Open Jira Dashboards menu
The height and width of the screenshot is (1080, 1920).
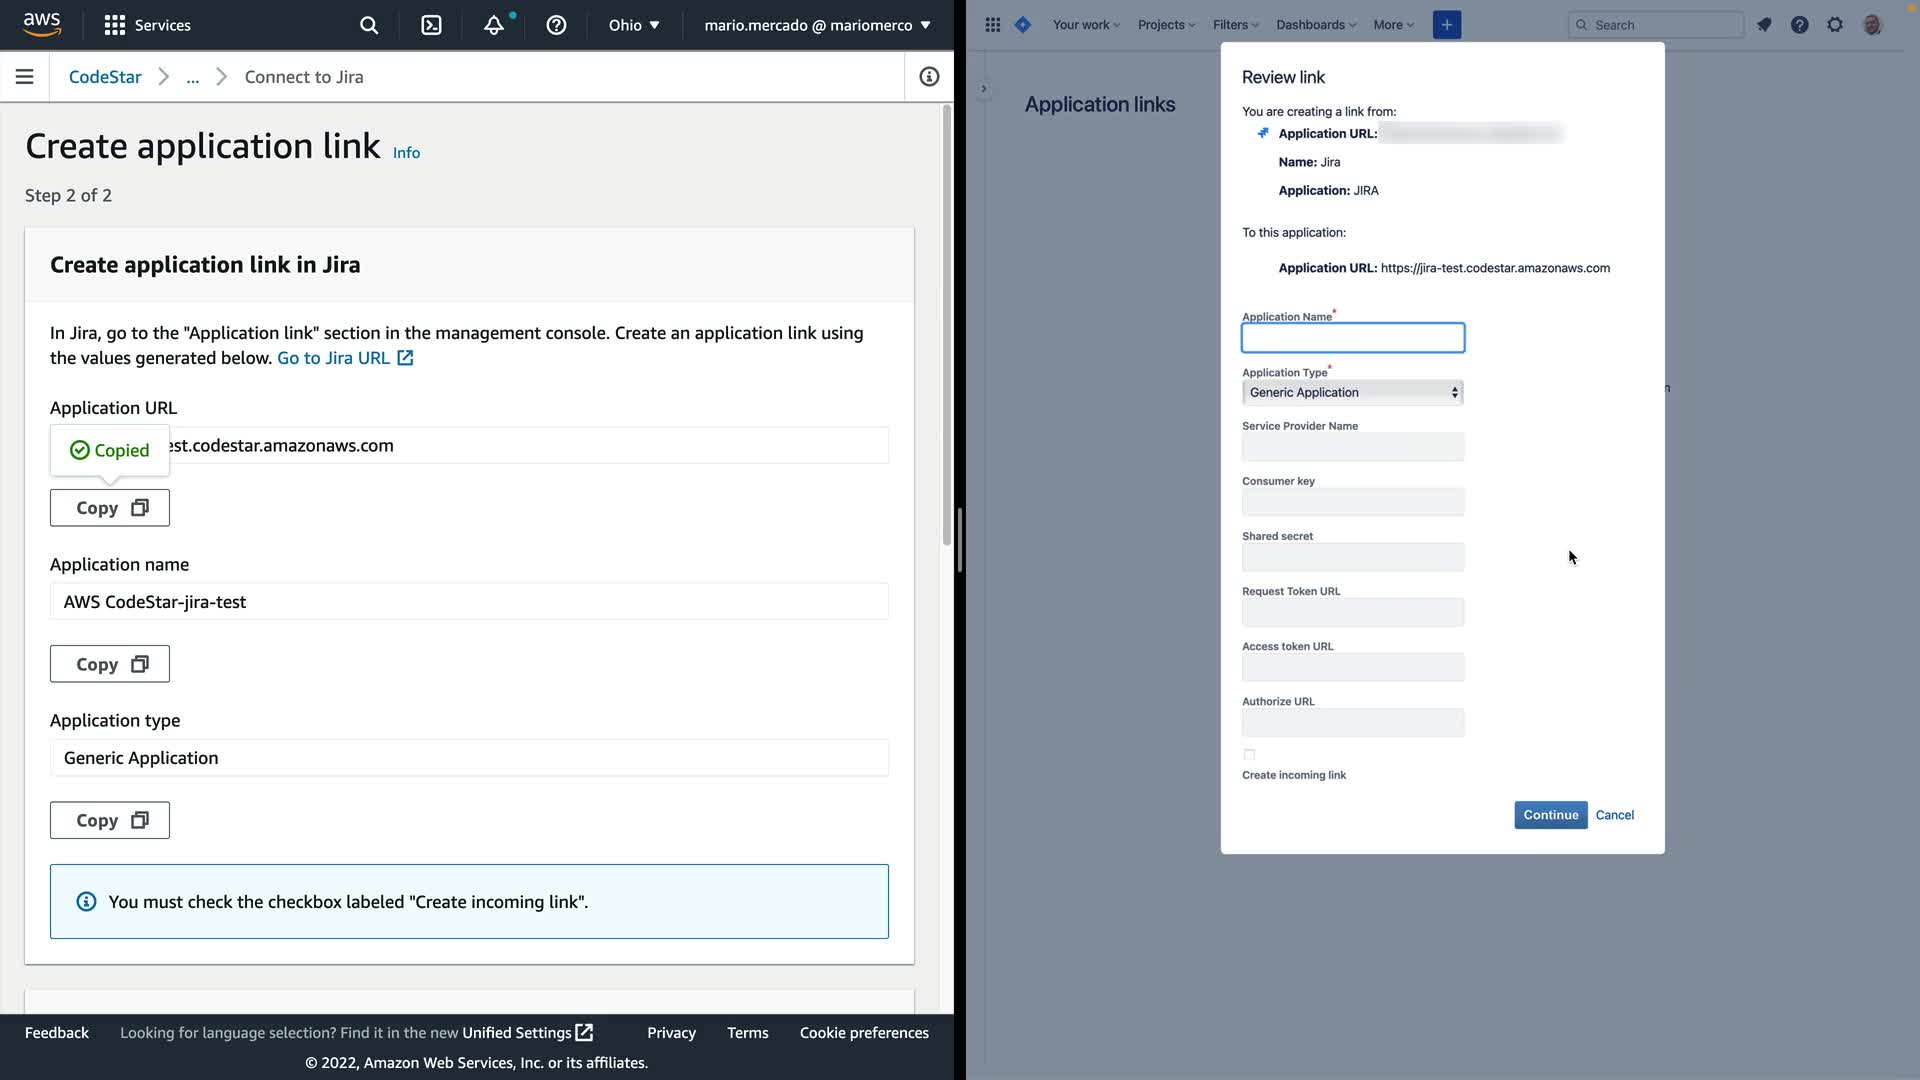(x=1315, y=25)
